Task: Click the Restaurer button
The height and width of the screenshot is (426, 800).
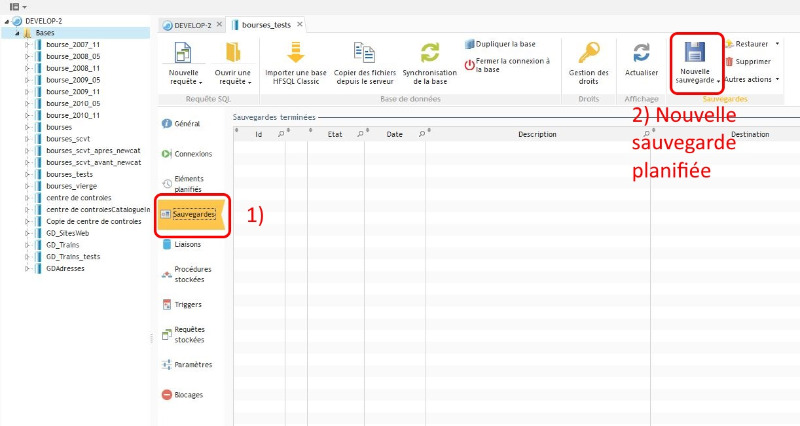Action: point(747,44)
